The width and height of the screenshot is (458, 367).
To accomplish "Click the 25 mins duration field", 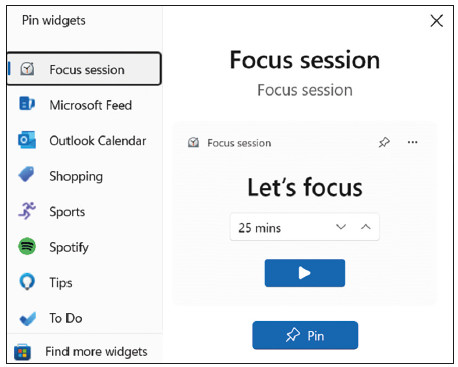I will click(304, 227).
